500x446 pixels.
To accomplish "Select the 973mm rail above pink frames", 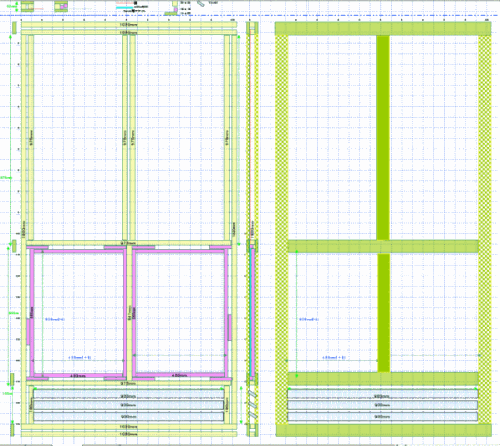I will 129,243.
